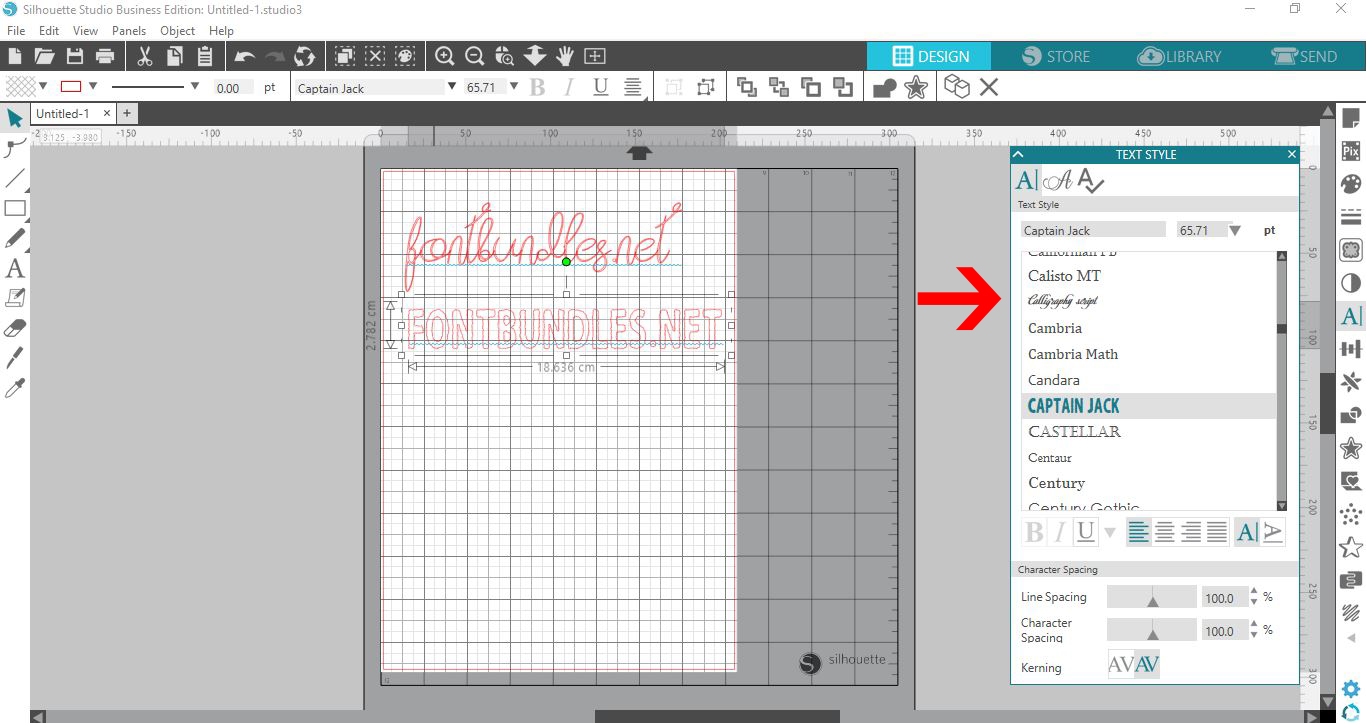Click the New document icon
This screenshot has height=723, width=1366.
click(15, 56)
